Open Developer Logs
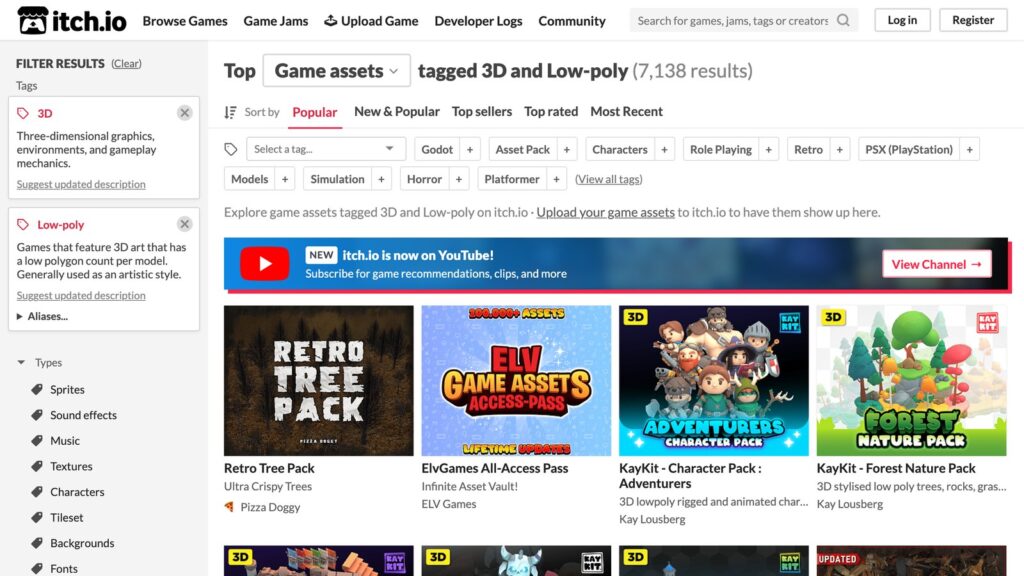This screenshot has width=1024, height=576. [478, 21]
